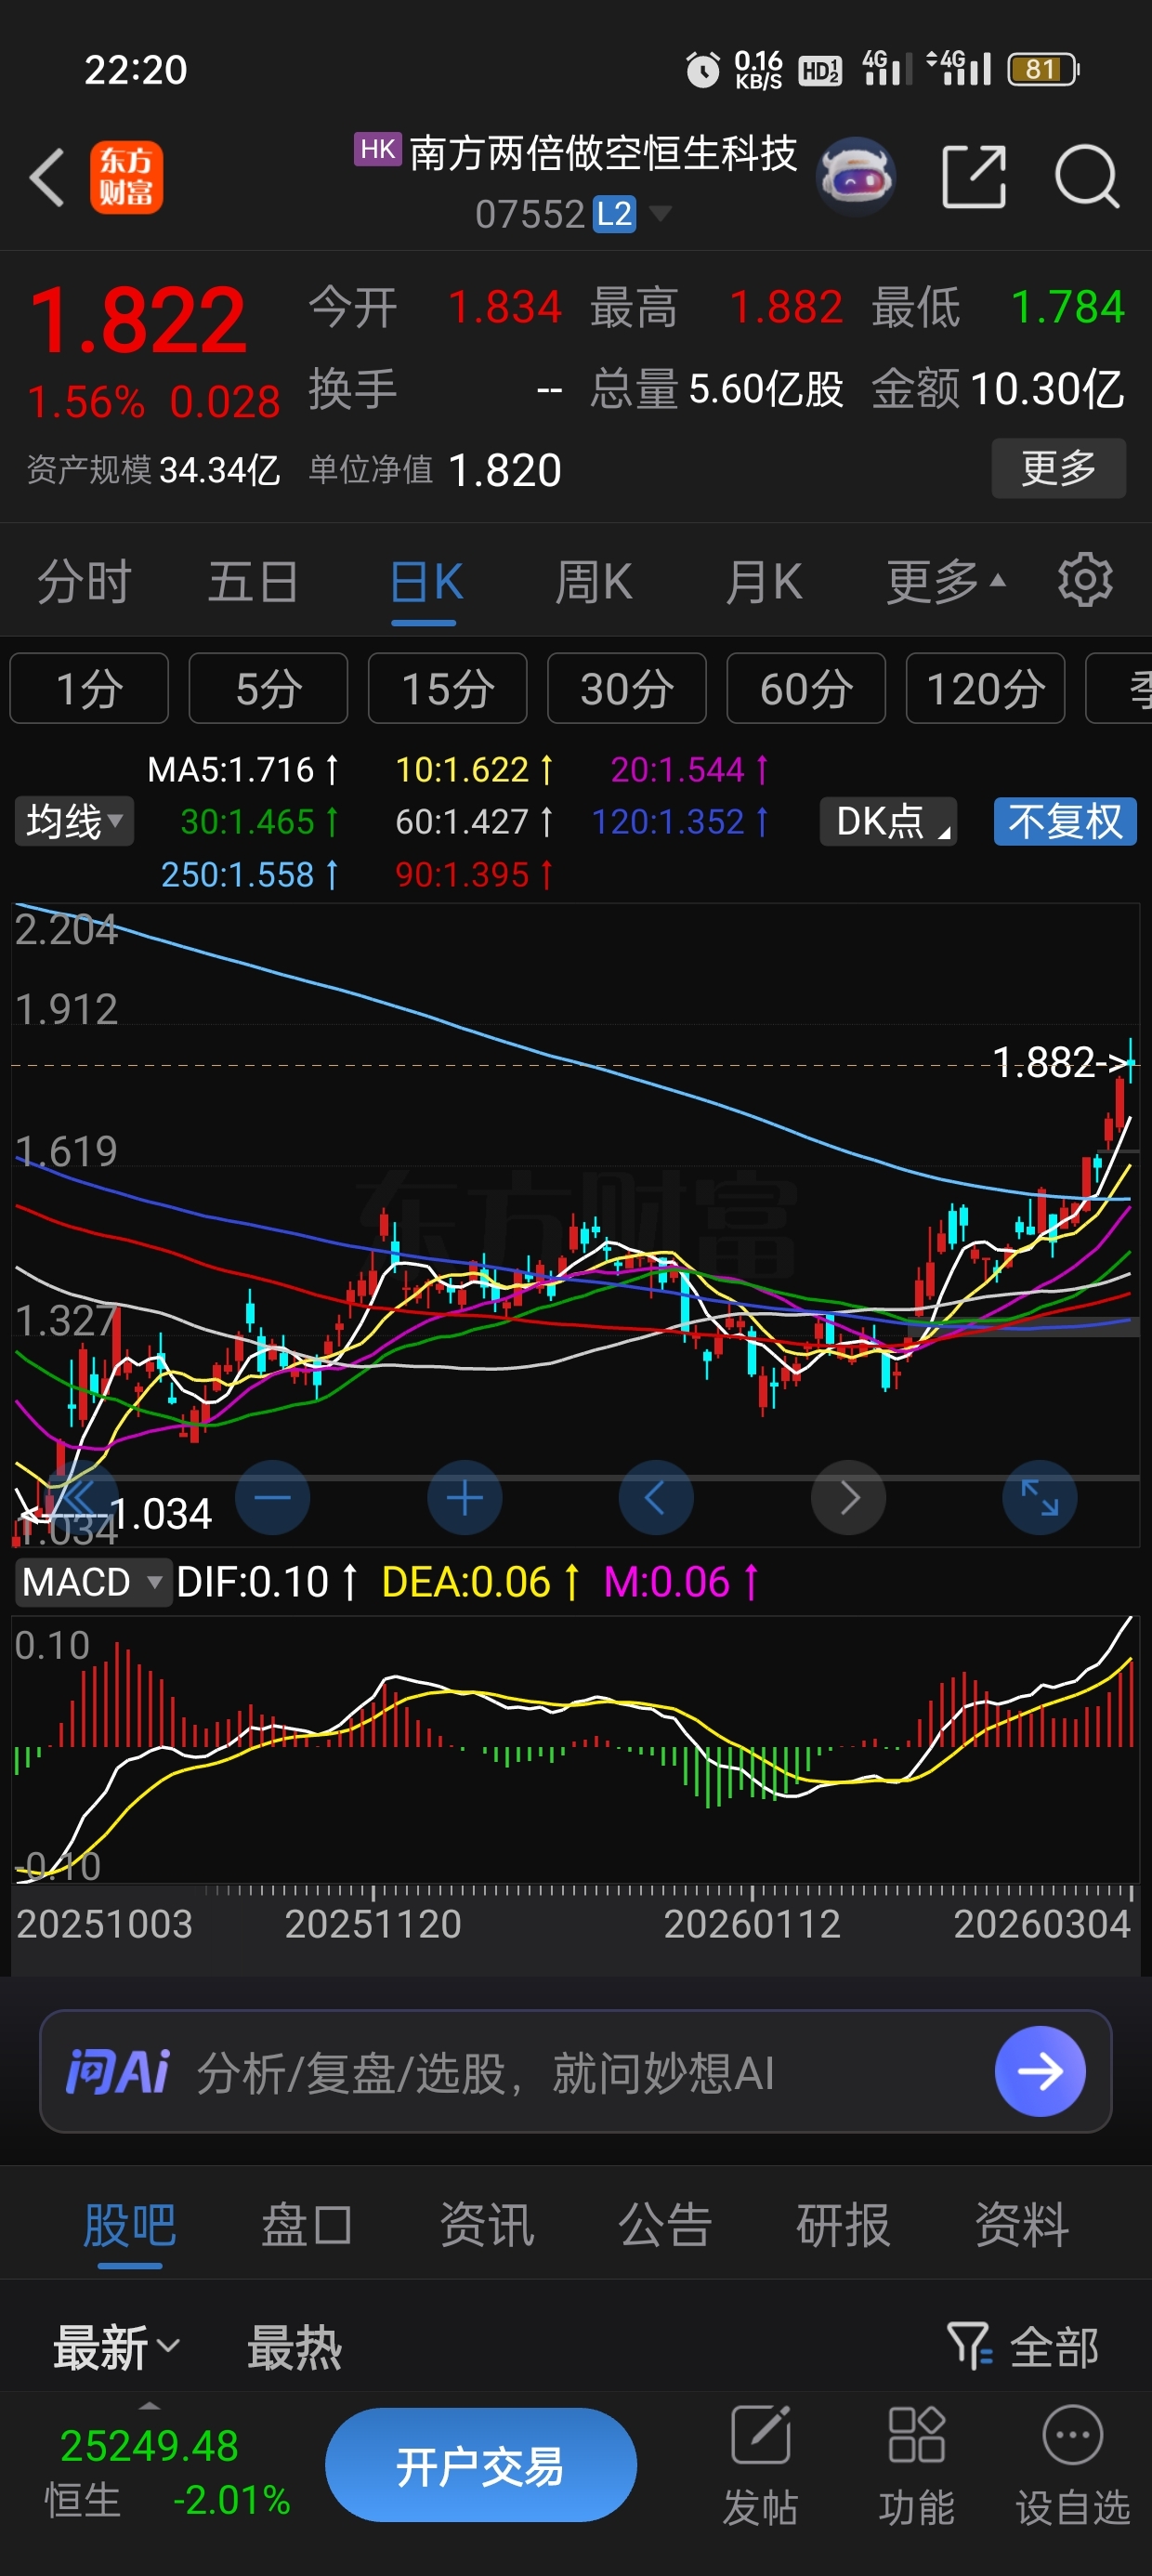Open the AI robot assistant avatar
The width and height of the screenshot is (1152, 2576).
855,177
